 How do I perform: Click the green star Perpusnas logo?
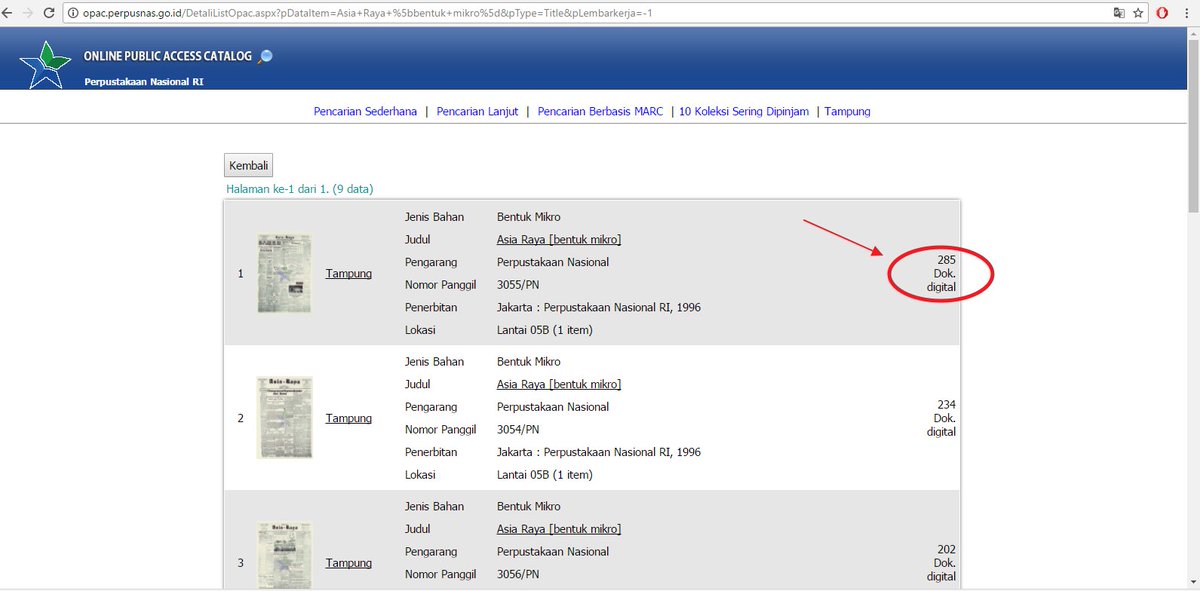(46, 64)
